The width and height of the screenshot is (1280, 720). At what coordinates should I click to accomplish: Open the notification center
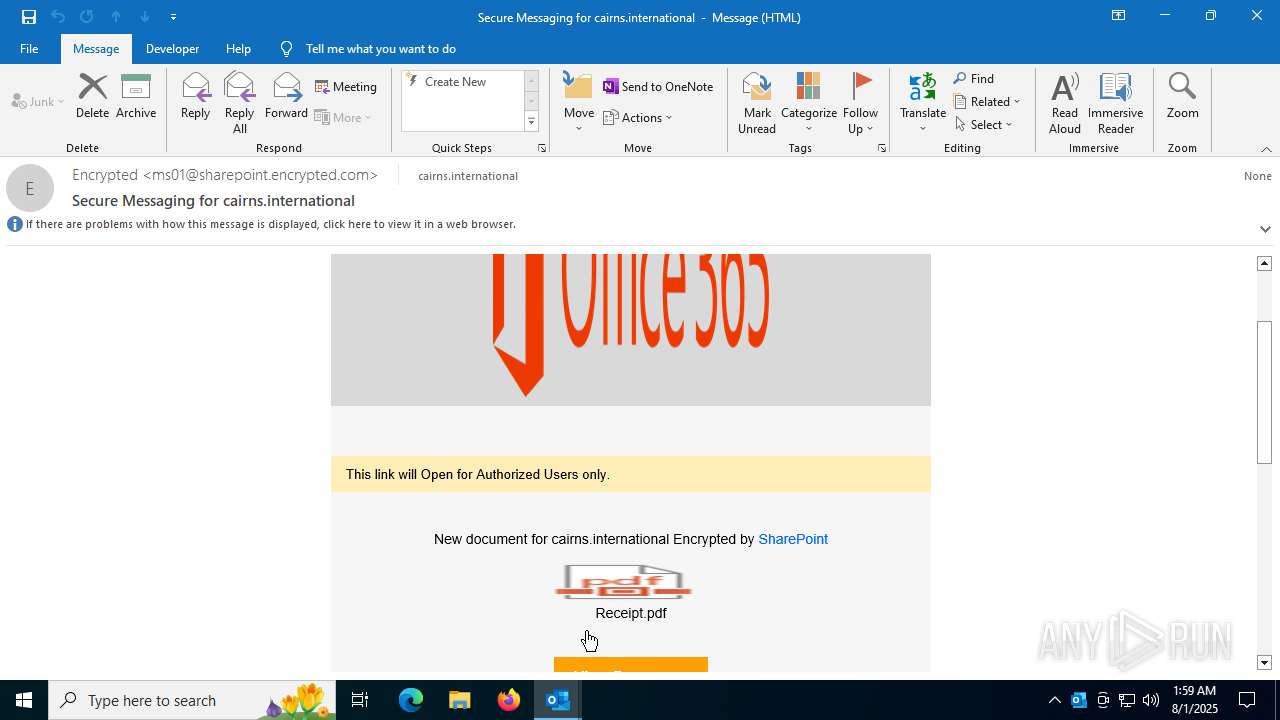tap(1247, 700)
